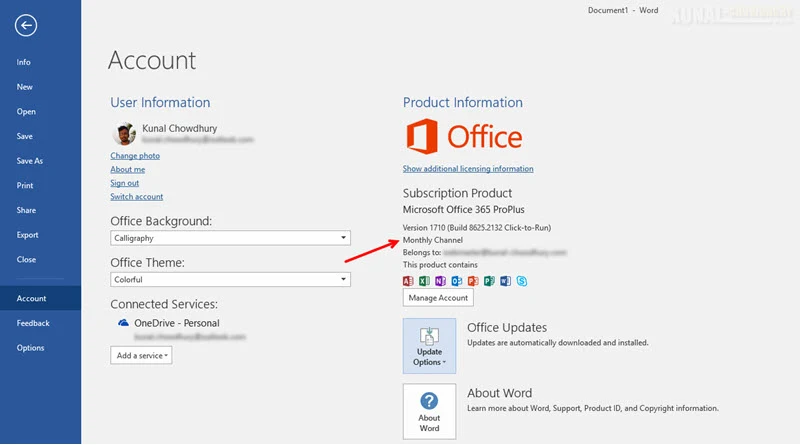
Task: Click Kunal Chowdhury's profile photo
Action: click(x=123, y=134)
